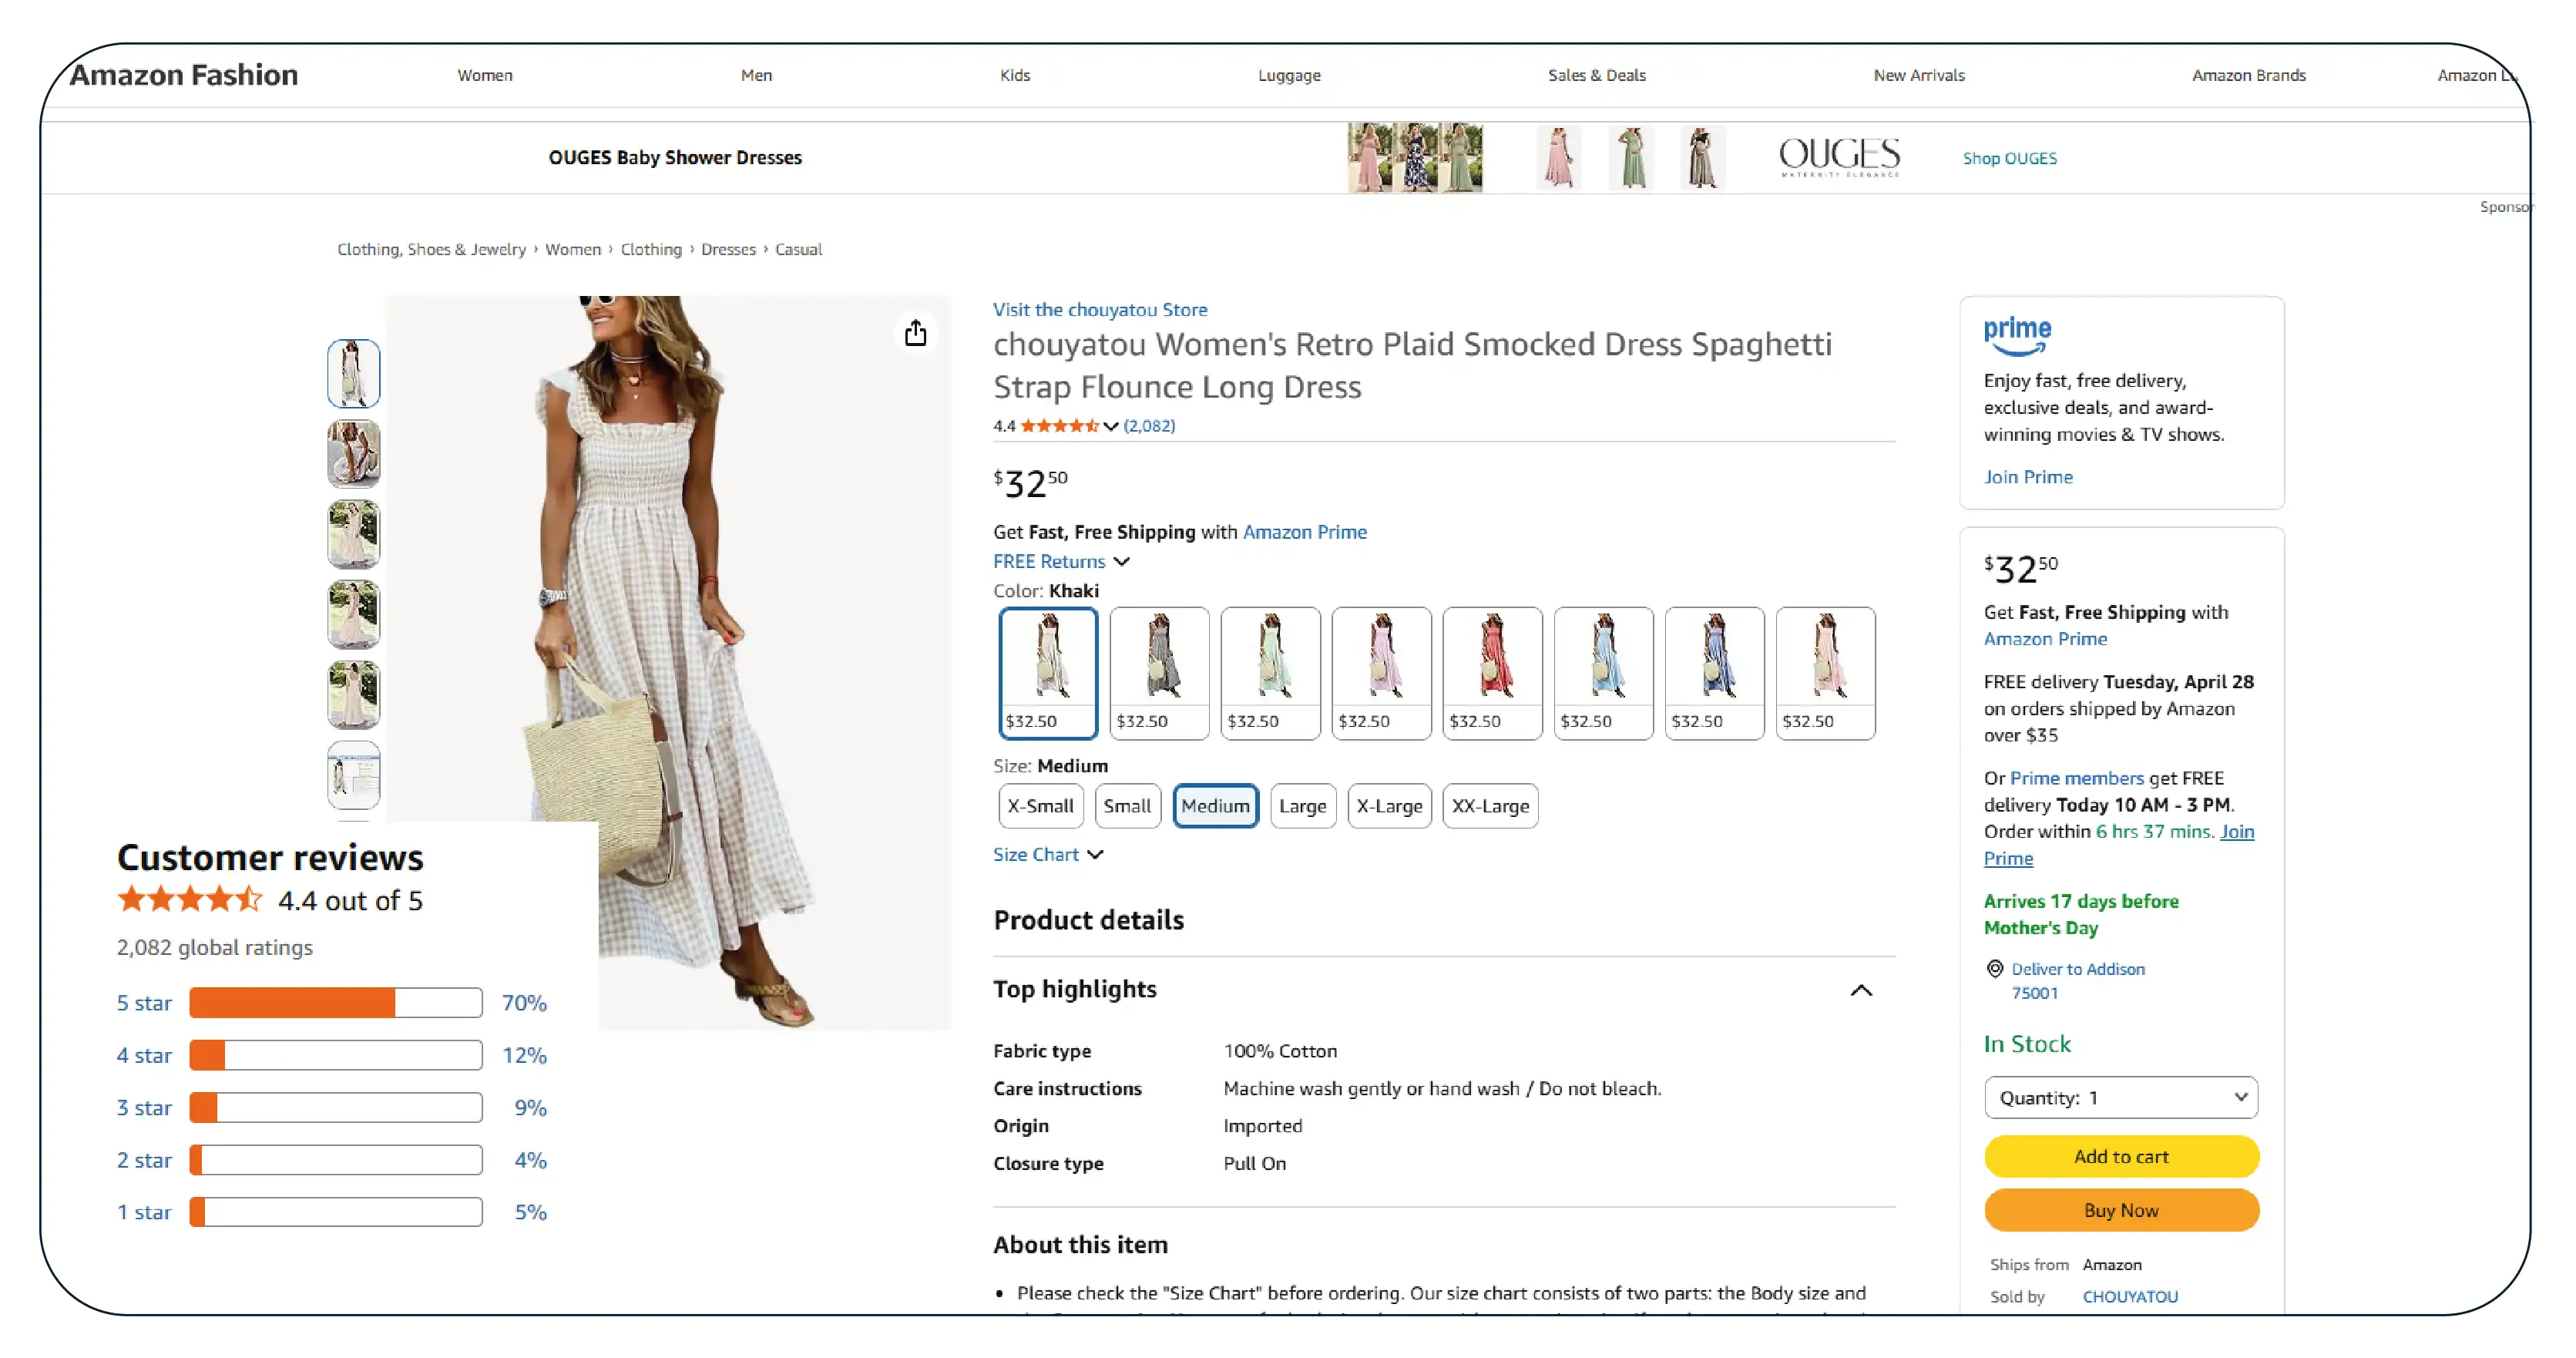Click the star rating icons under title
Image resolution: width=2576 pixels, height=1358 pixels.
coord(1059,426)
